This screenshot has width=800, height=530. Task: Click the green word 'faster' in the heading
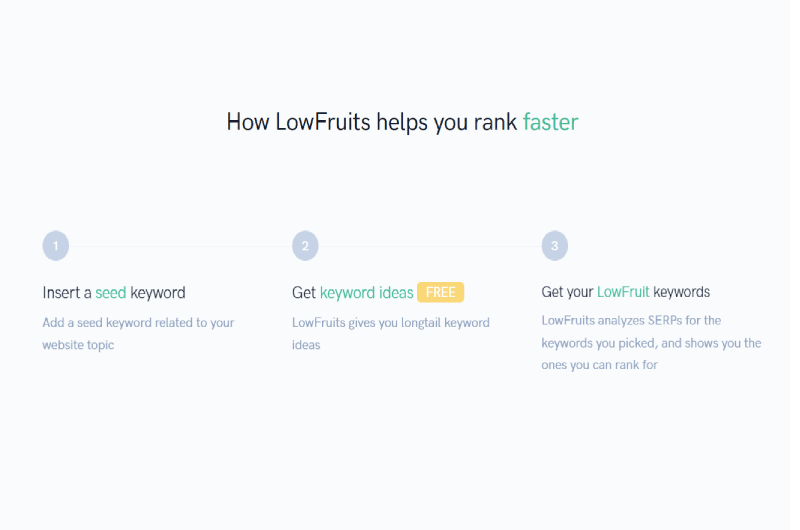tap(551, 122)
